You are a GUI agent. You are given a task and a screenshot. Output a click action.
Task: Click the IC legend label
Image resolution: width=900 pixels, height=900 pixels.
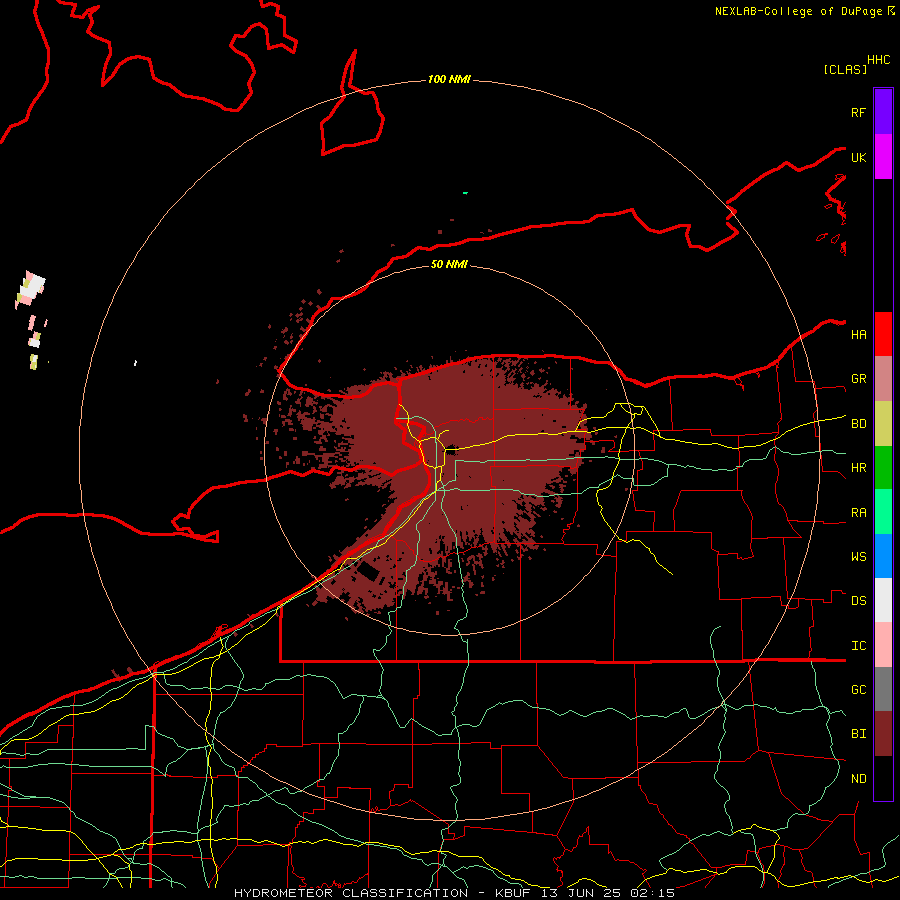pyautogui.click(x=858, y=646)
